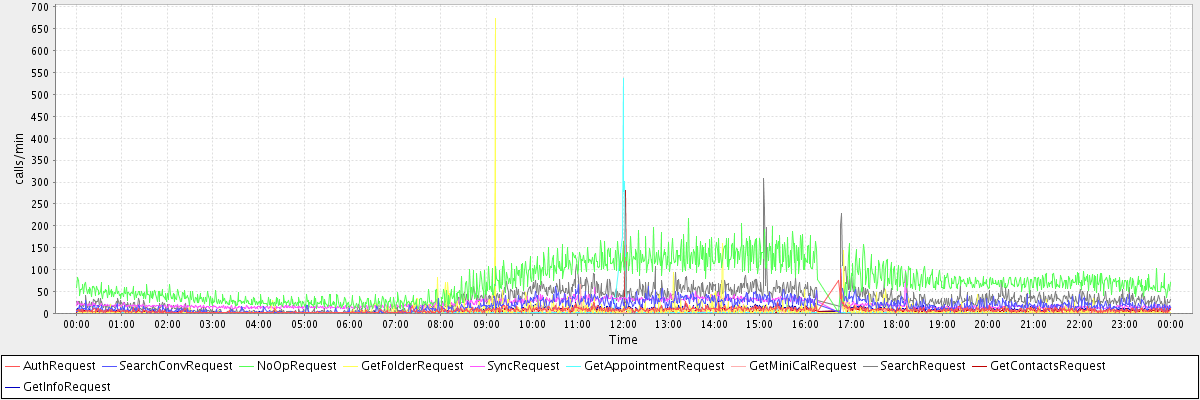The width and height of the screenshot is (1200, 400).
Task: Select SearchConvRequest in the chart legend
Action: point(175,366)
